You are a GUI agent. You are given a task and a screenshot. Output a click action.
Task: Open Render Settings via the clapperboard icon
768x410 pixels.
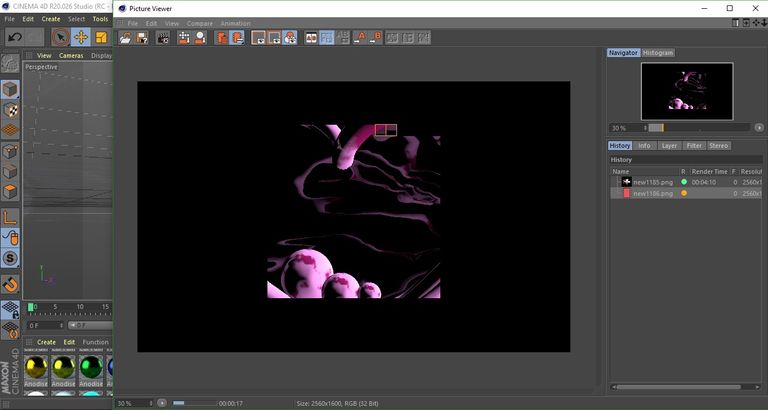(163, 38)
